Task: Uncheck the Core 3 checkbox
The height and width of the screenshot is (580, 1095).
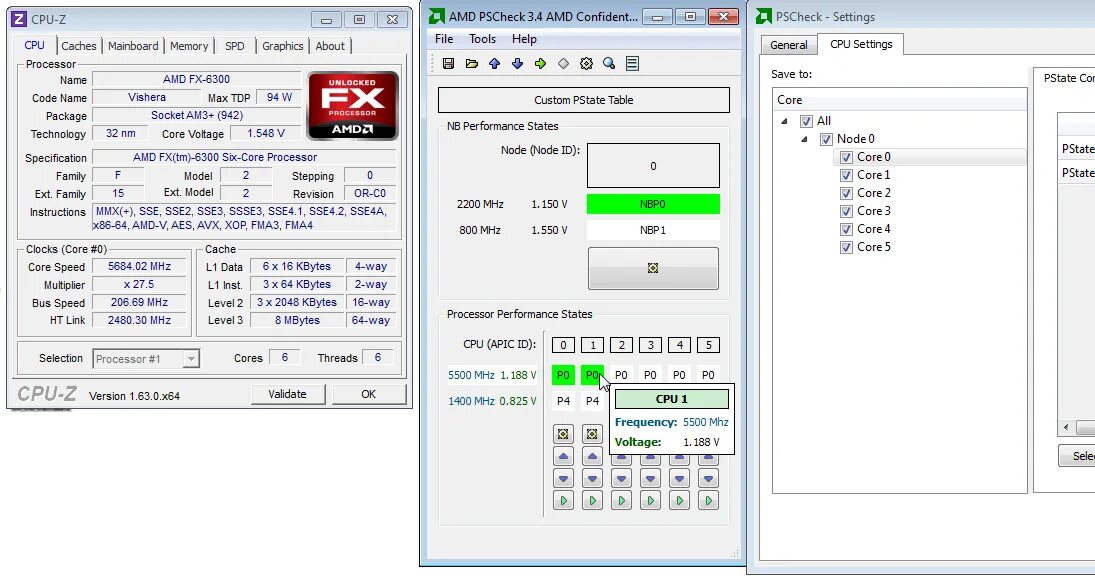Action: [x=846, y=211]
